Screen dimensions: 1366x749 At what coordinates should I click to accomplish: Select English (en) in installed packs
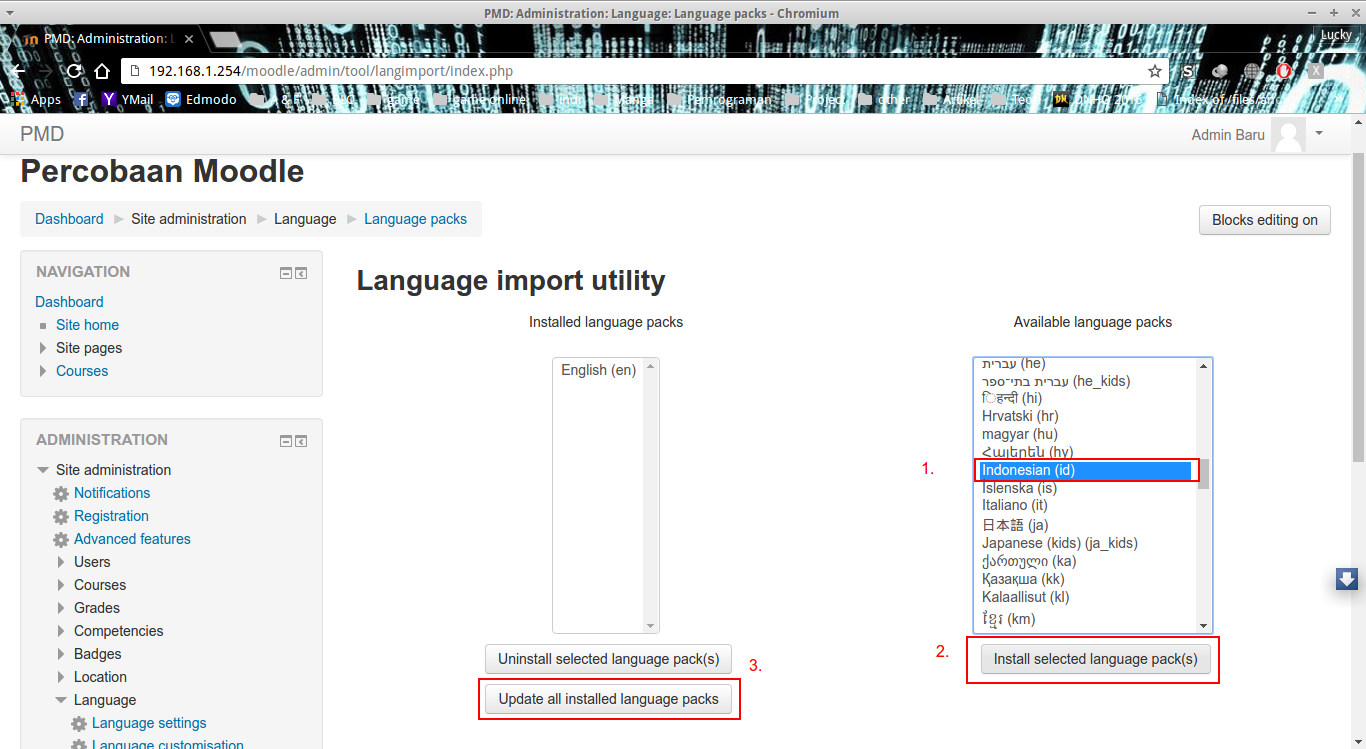[598, 370]
